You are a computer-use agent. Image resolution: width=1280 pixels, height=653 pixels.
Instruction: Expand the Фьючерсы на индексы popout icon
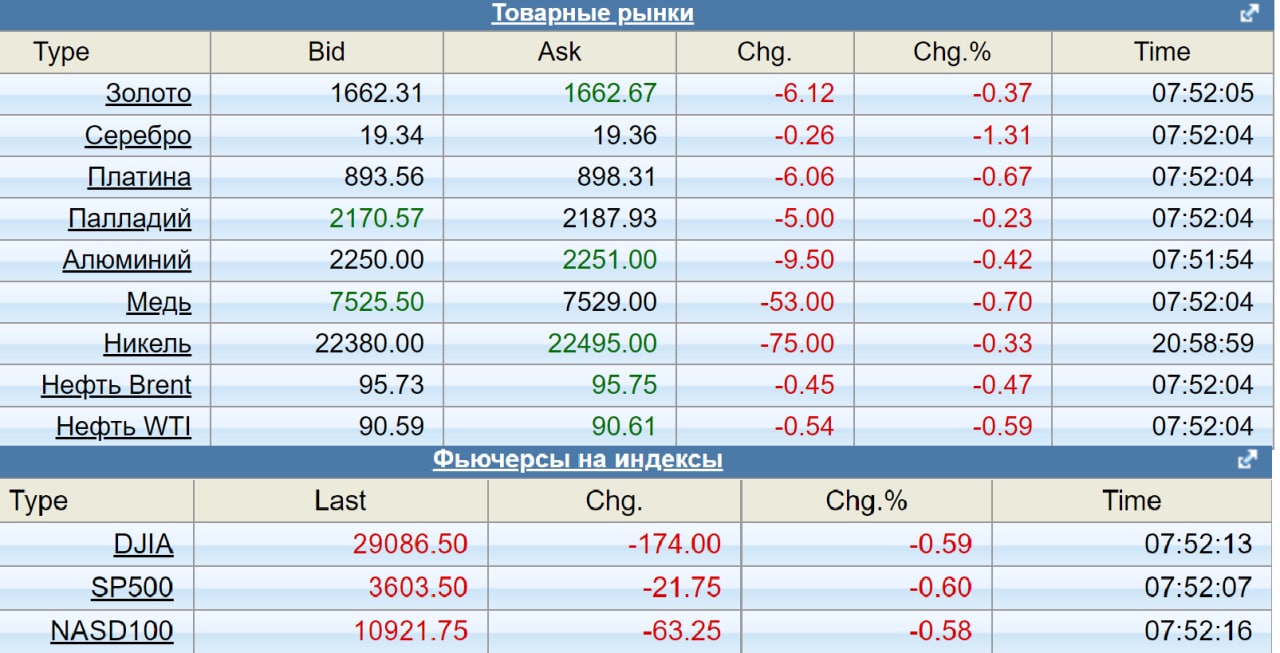(1247, 460)
